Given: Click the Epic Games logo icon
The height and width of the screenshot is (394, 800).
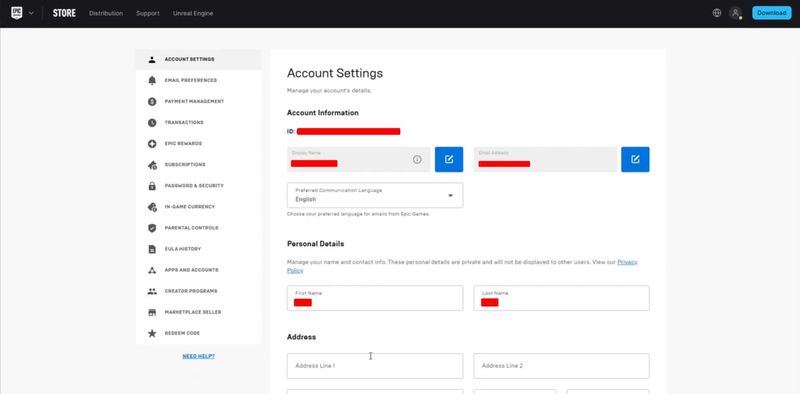Looking at the screenshot, I should 17,13.
